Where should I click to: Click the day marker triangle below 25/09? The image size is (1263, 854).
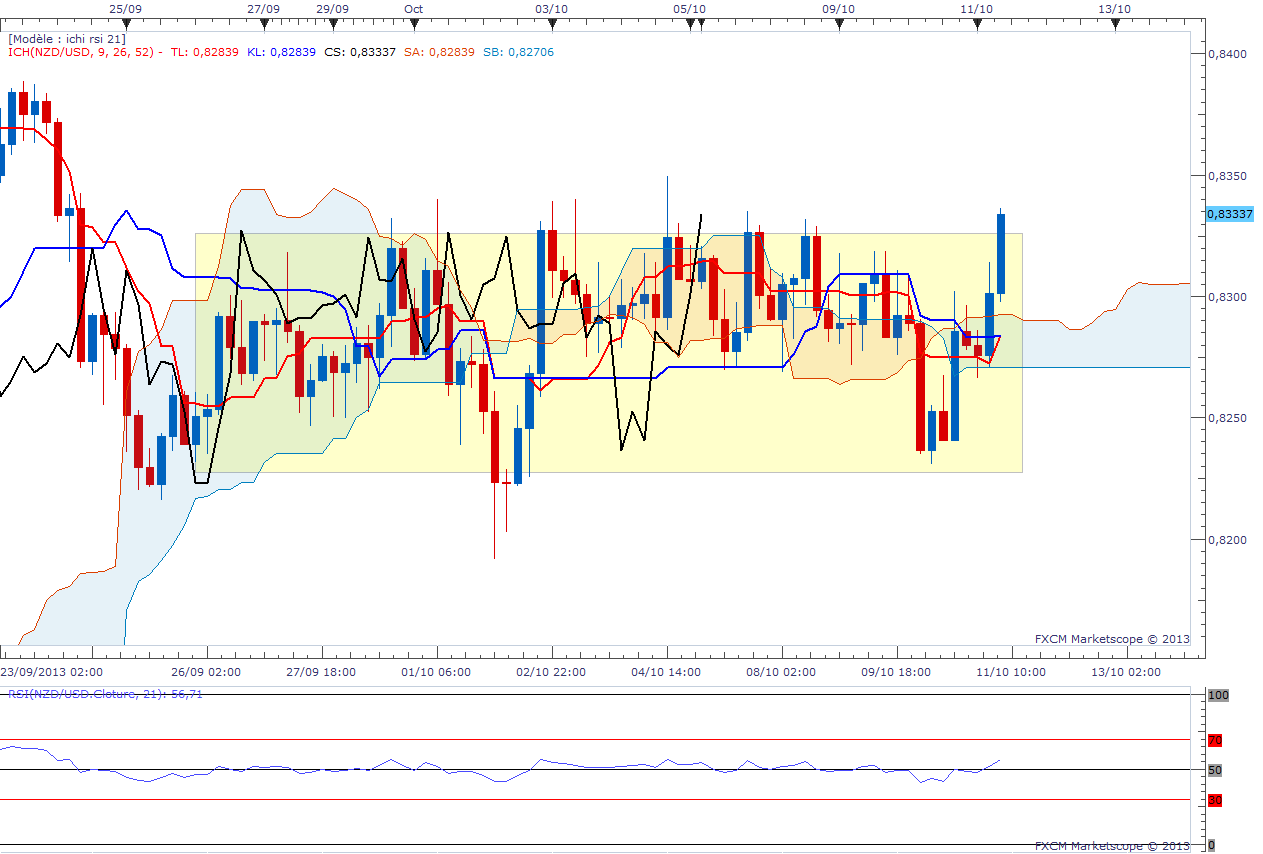click(x=124, y=24)
